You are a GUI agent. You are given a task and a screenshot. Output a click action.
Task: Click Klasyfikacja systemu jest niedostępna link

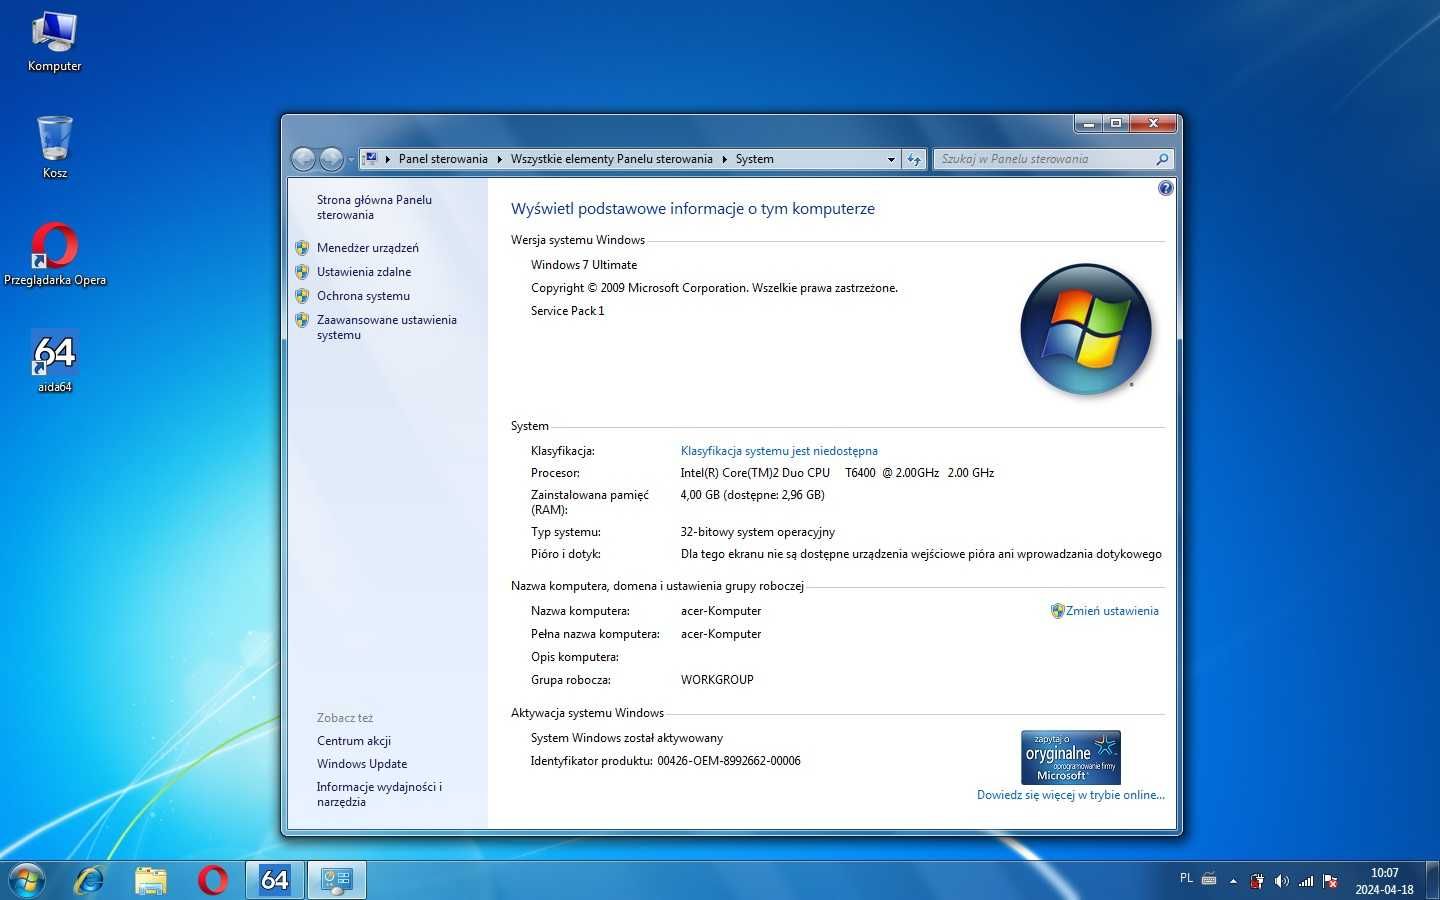(x=779, y=451)
